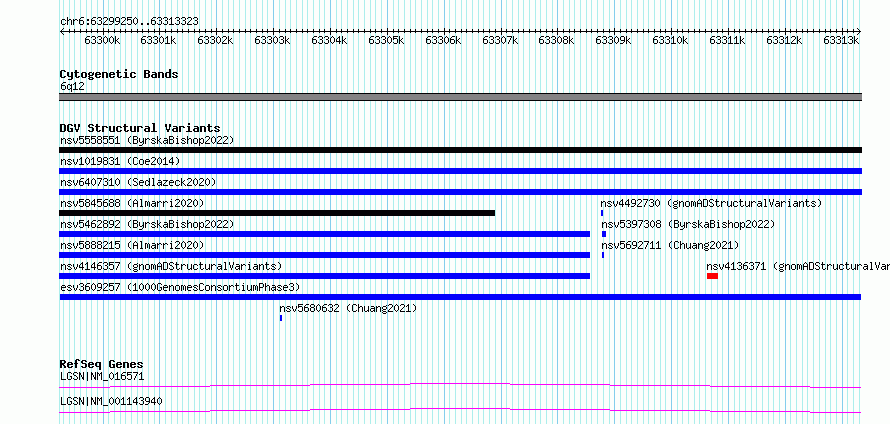
Task: Click the nsv5462892 (ByrskaBishop2022) label
Action: pyautogui.click(x=147, y=224)
